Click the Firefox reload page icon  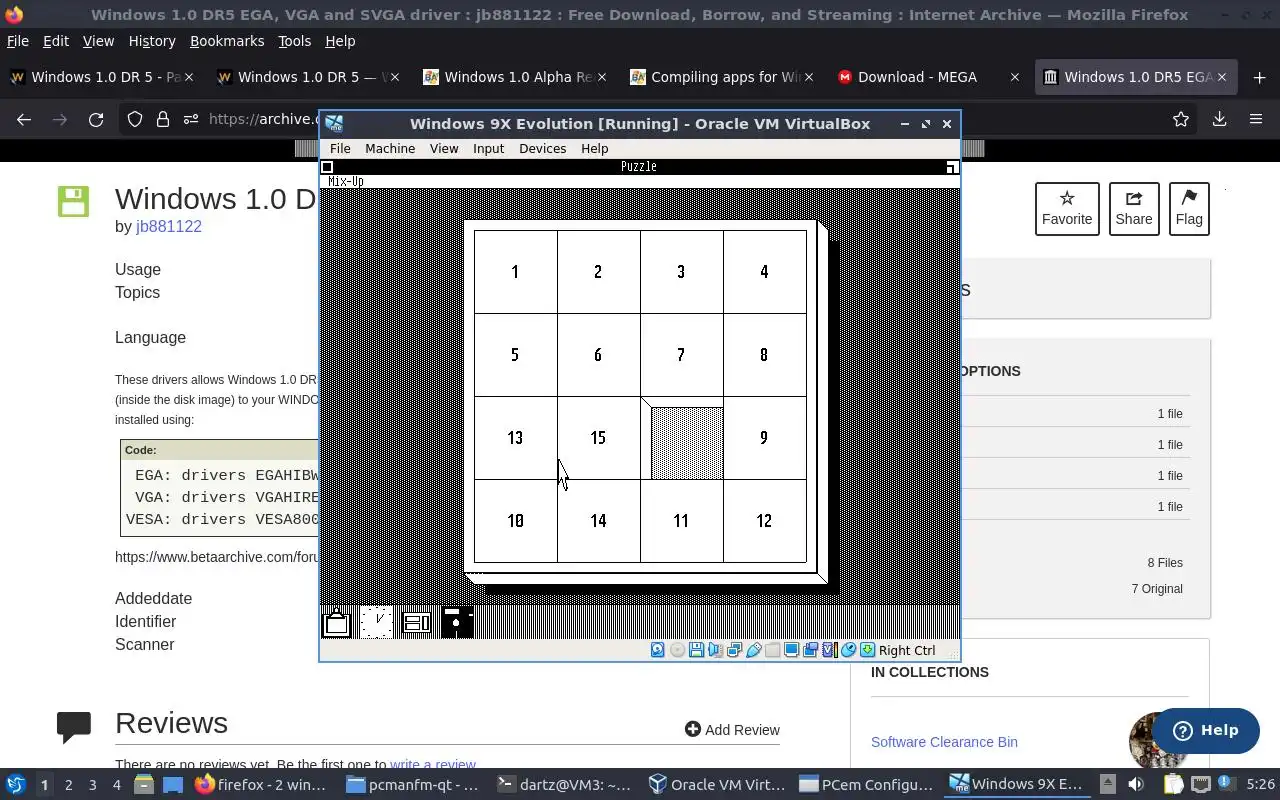pos(96,119)
